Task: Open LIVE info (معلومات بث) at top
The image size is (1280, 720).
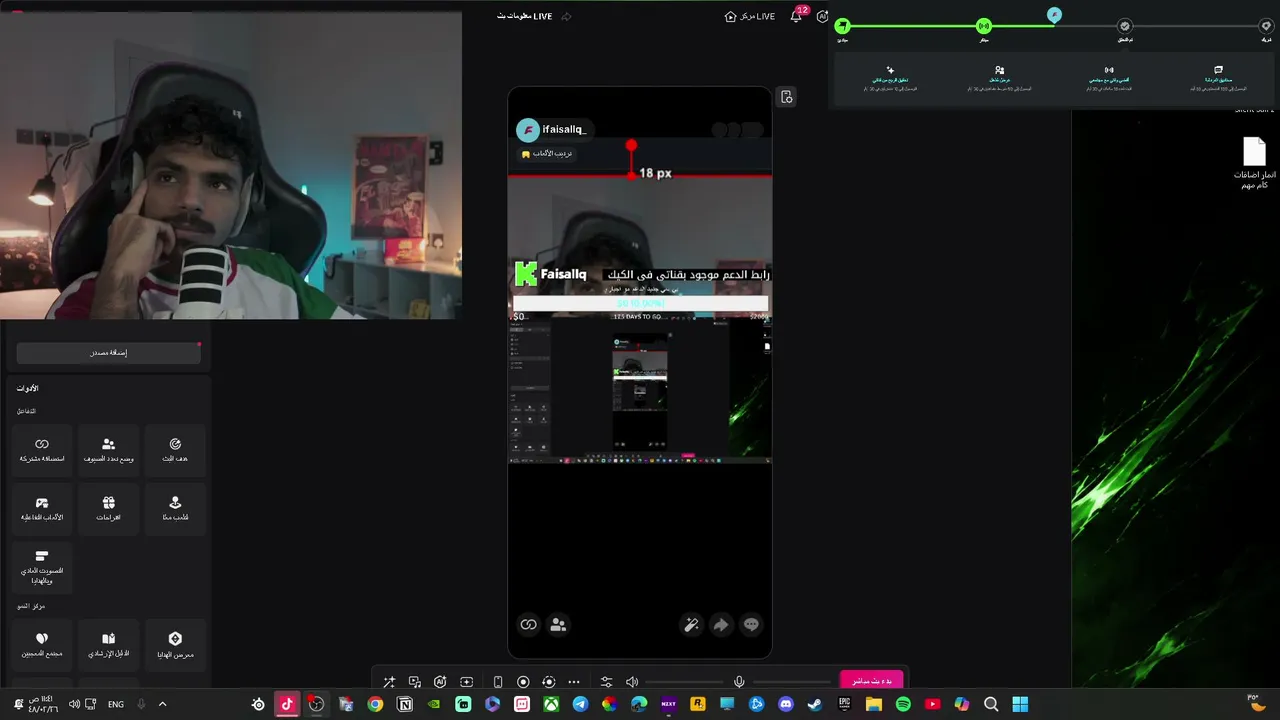Action: tap(524, 16)
